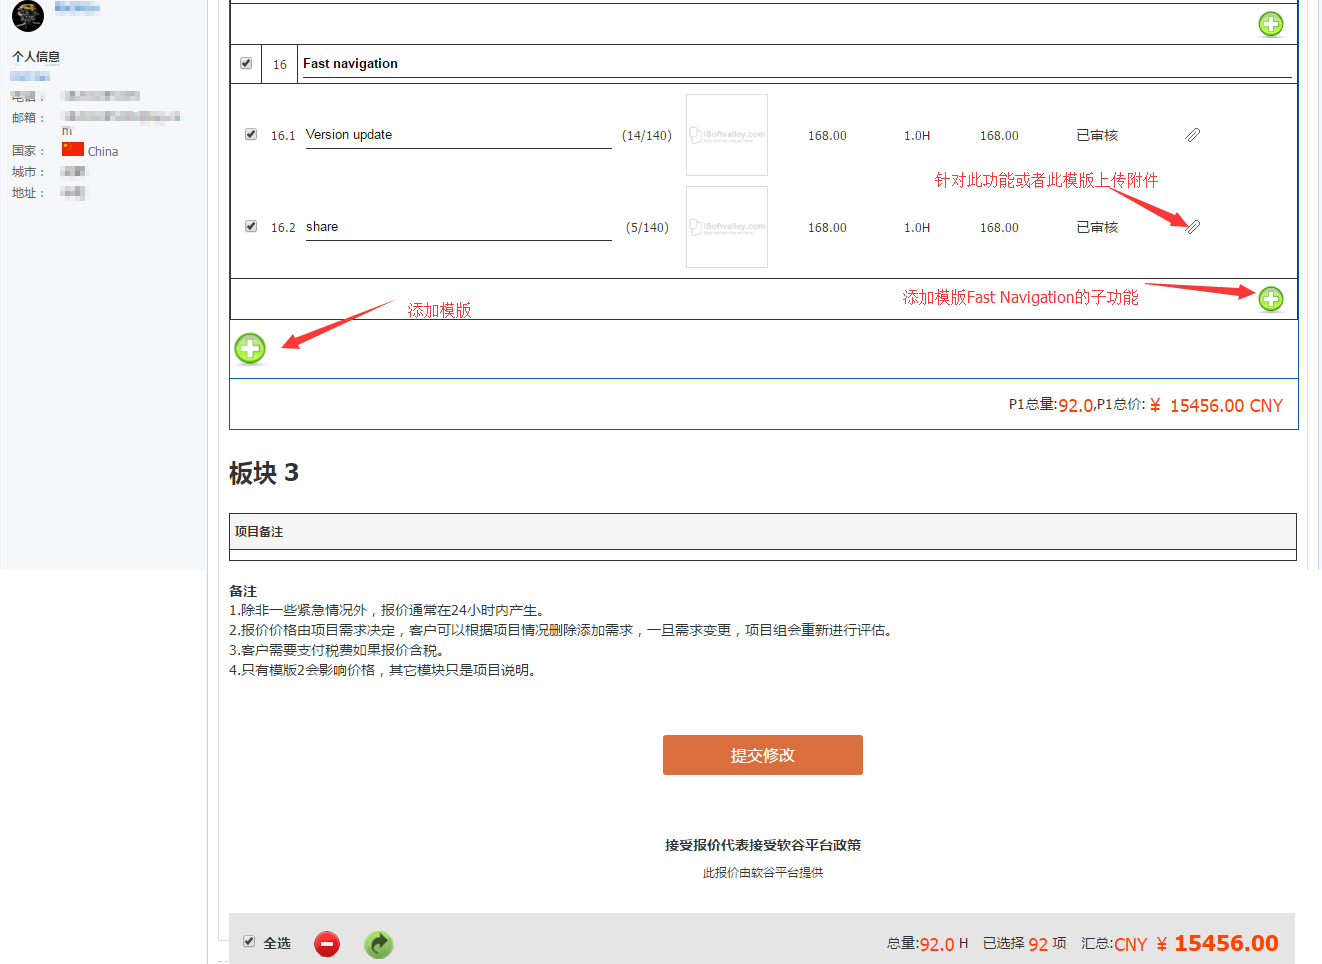Viewport: 1322px width, 964px height.
Task: Click the attachment paperclip for Version update
Action: (x=1192, y=135)
